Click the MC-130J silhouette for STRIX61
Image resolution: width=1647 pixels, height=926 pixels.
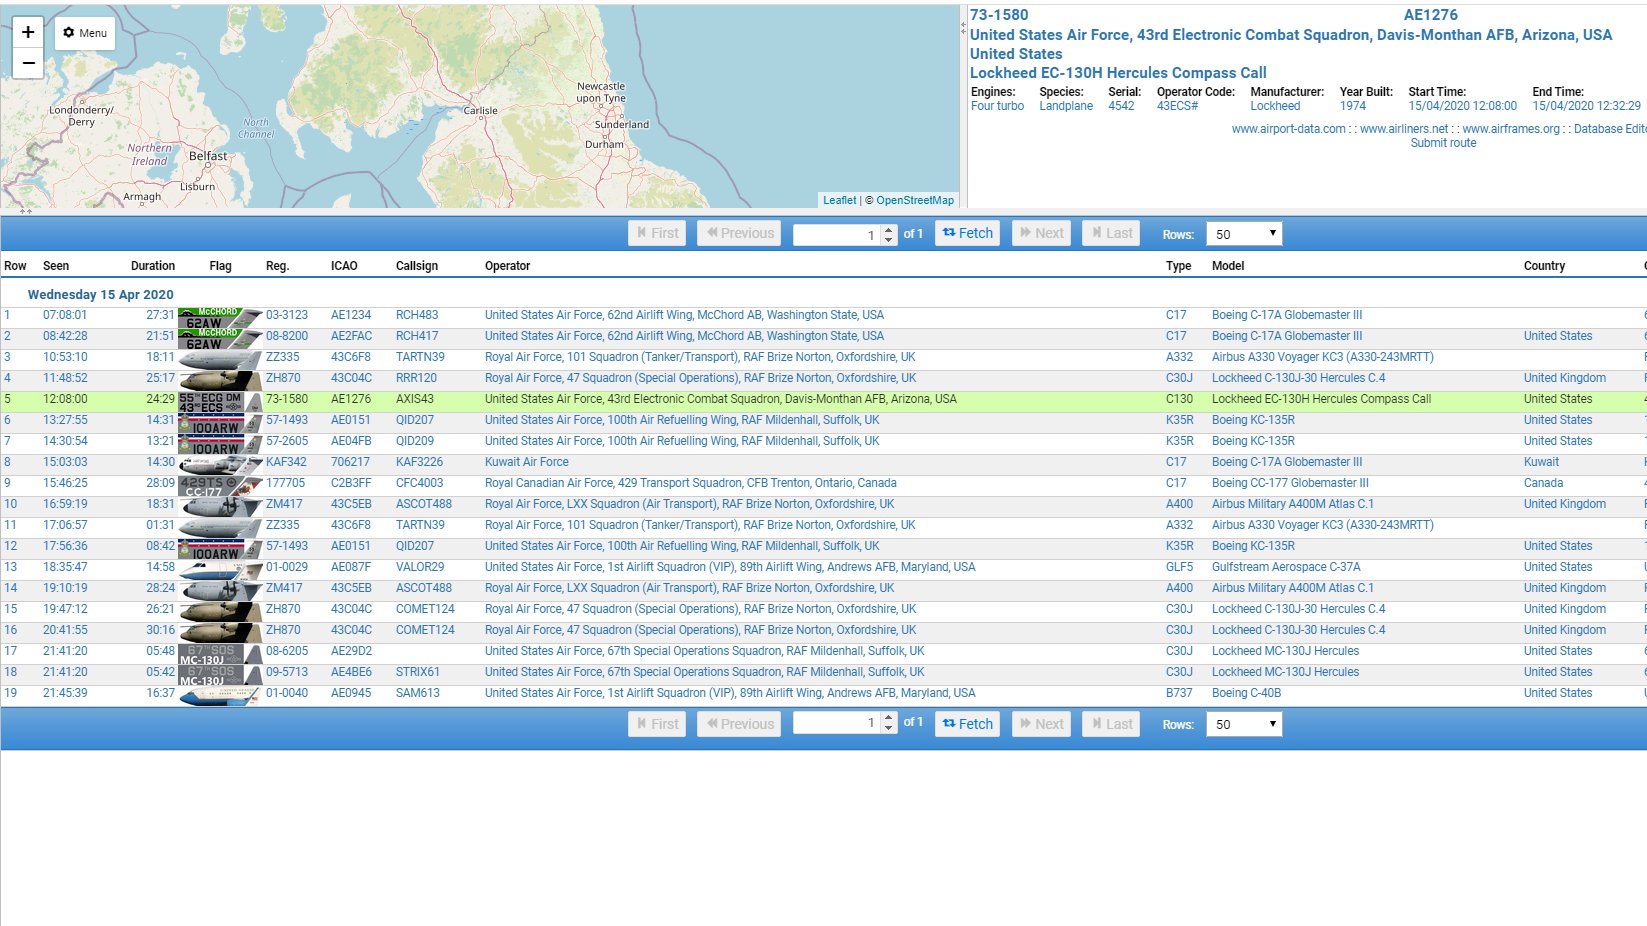220,675
